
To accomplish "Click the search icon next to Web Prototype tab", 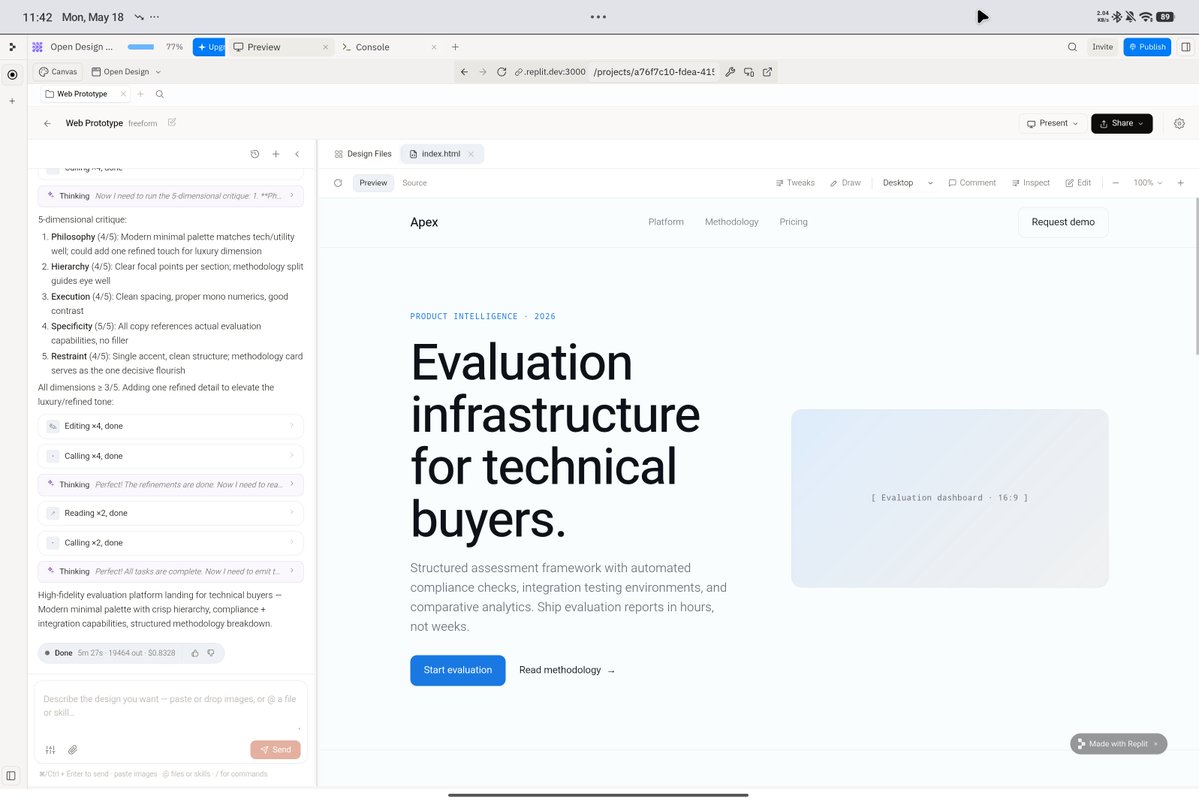I will tap(160, 94).
